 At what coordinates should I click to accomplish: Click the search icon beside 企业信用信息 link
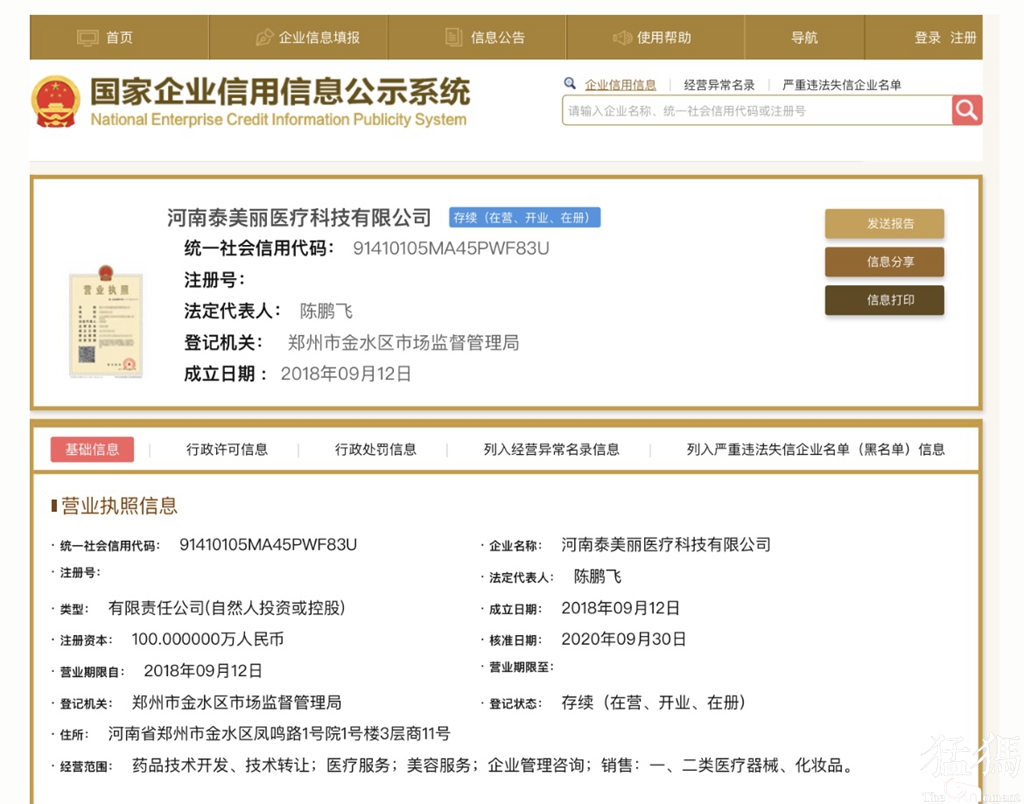tap(570, 83)
